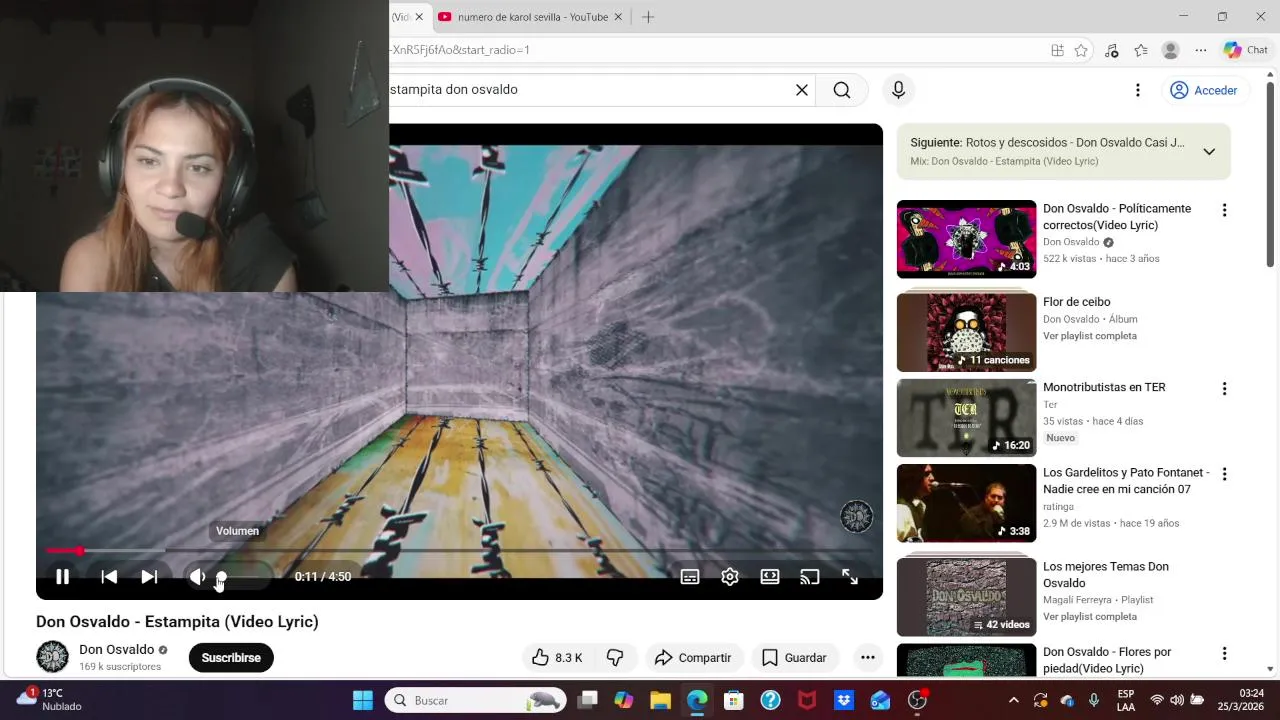The image size is (1280, 720).
Task: Open the browser profile avatar
Action: click(x=1171, y=51)
